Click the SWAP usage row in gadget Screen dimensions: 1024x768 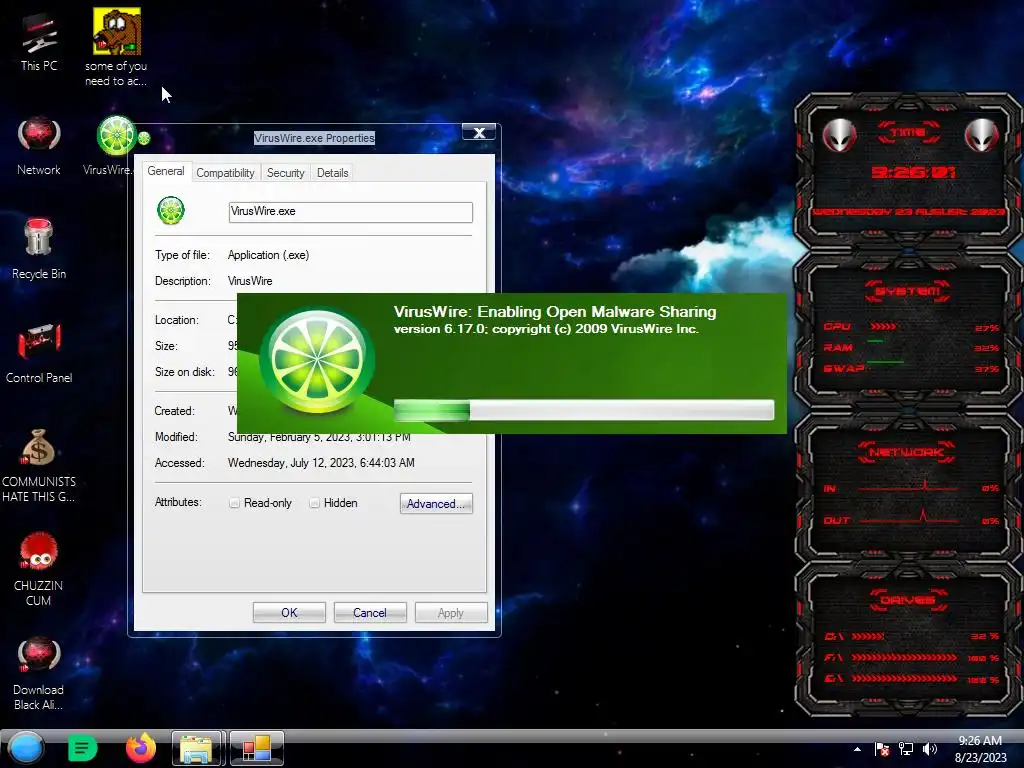(x=911, y=368)
